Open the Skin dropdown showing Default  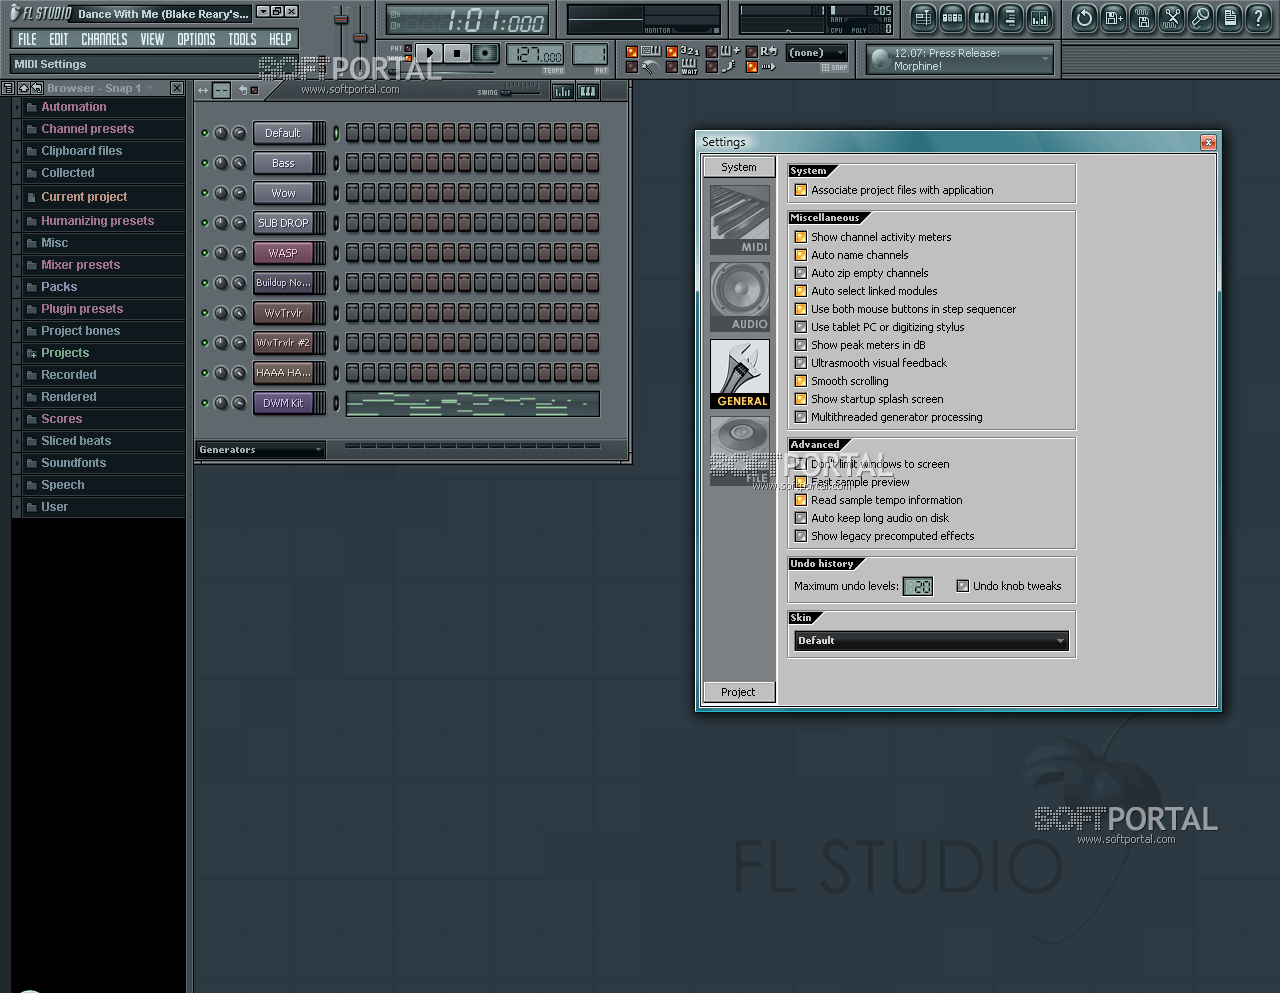pyautogui.click(x=931, y=641)
